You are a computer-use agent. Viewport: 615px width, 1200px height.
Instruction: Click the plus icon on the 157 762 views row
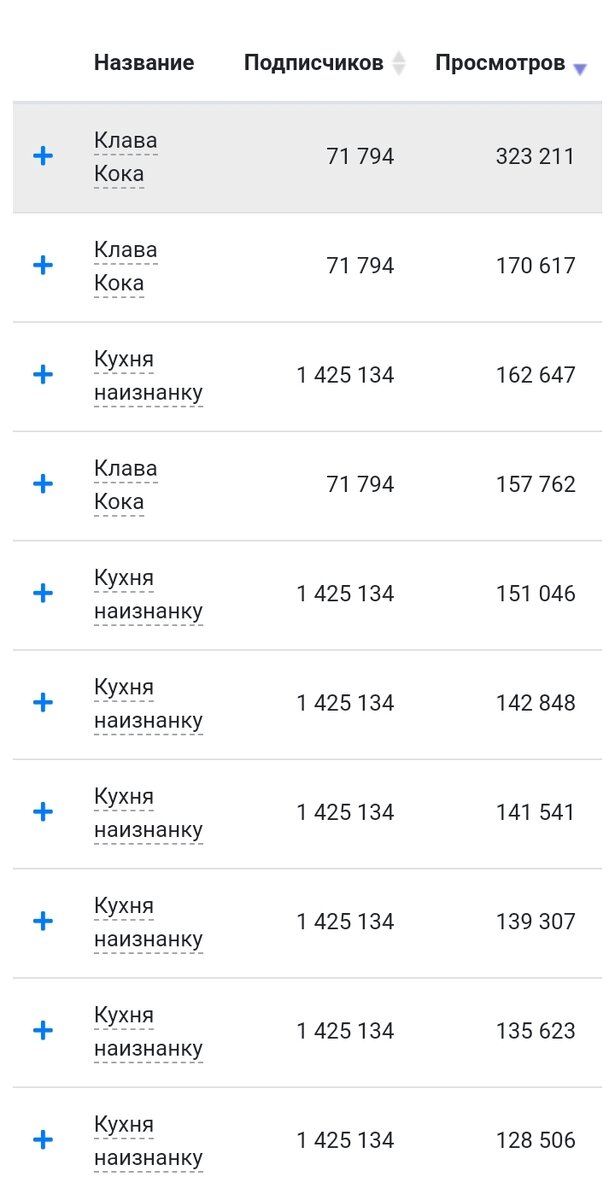(x=43, y=484)
